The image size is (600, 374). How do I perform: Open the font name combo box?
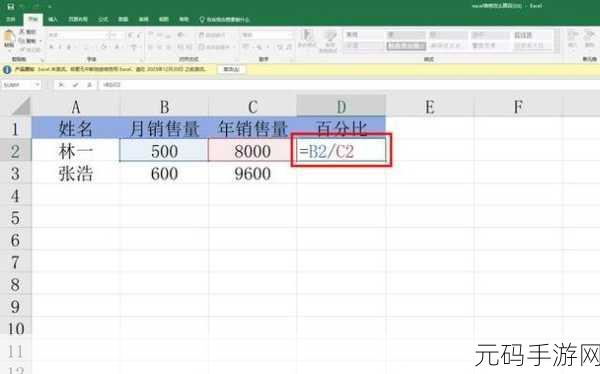tap(78, 35)
